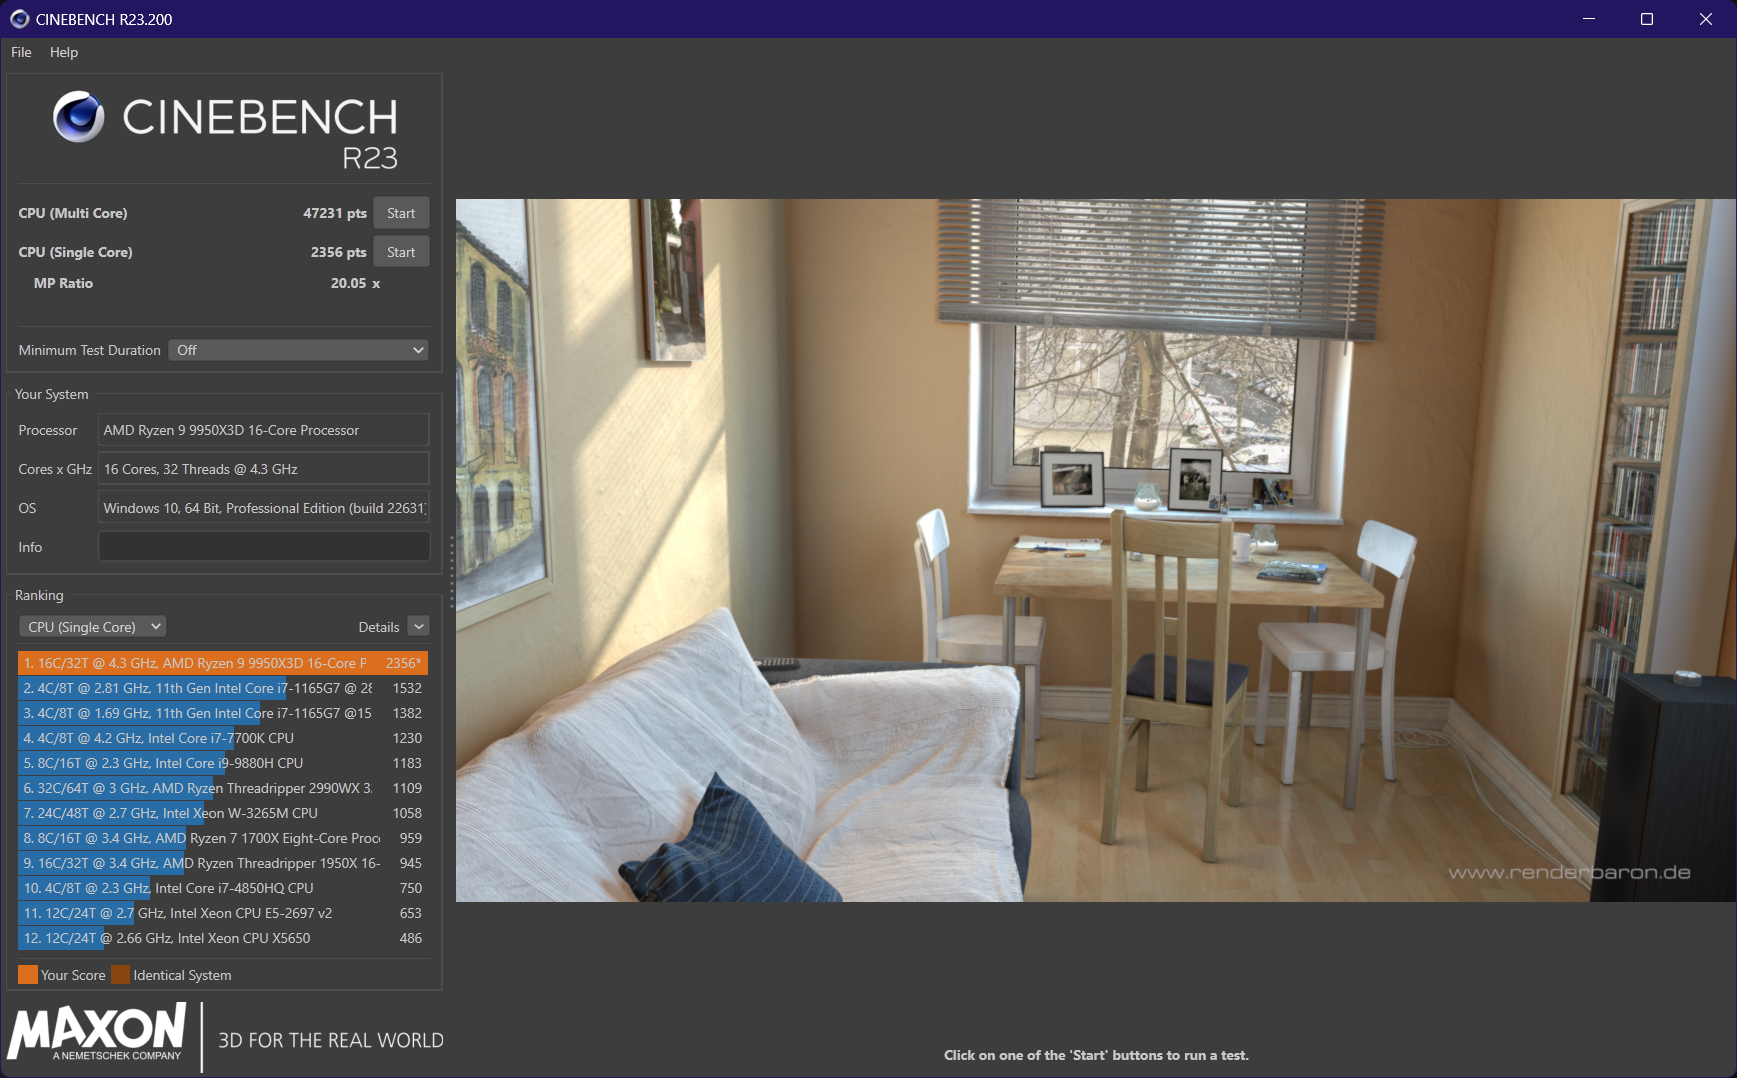Click the 47231 pts multi core score
The image size is (1737, 1078).
click(335, 213)
